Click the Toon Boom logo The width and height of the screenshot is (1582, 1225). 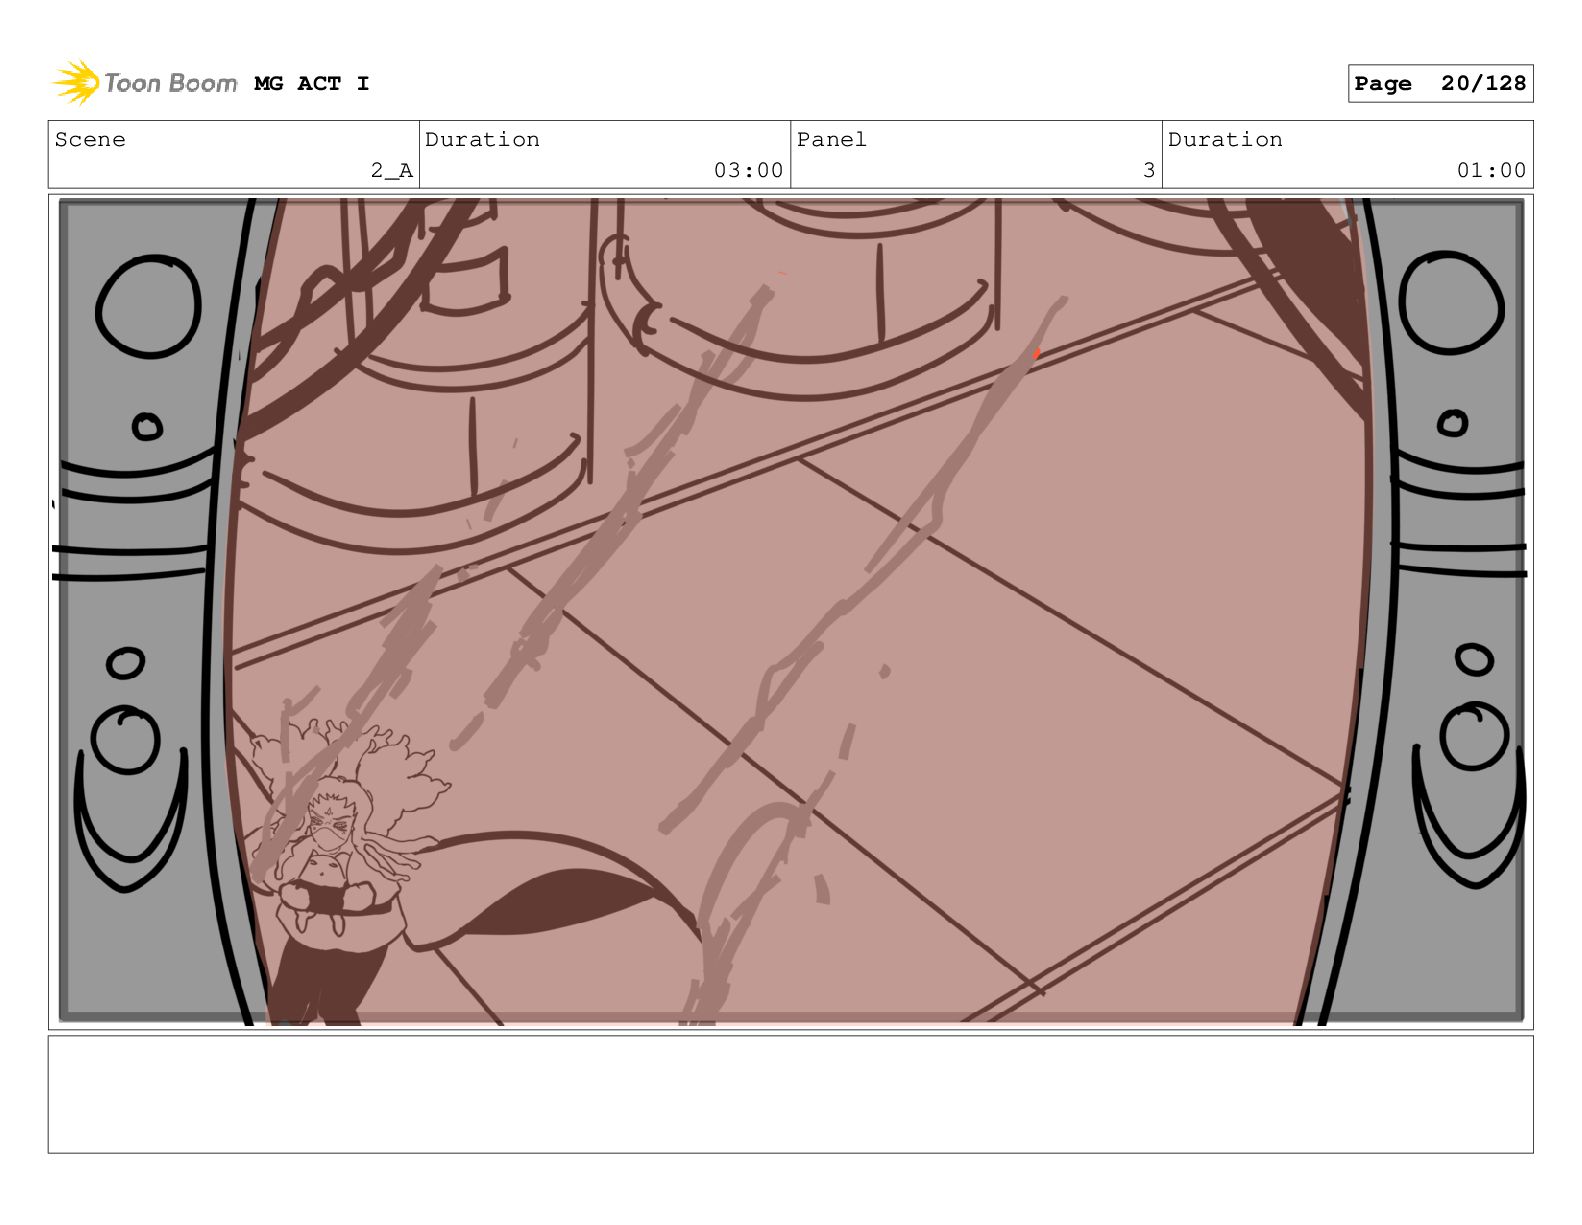click(145, 83)
